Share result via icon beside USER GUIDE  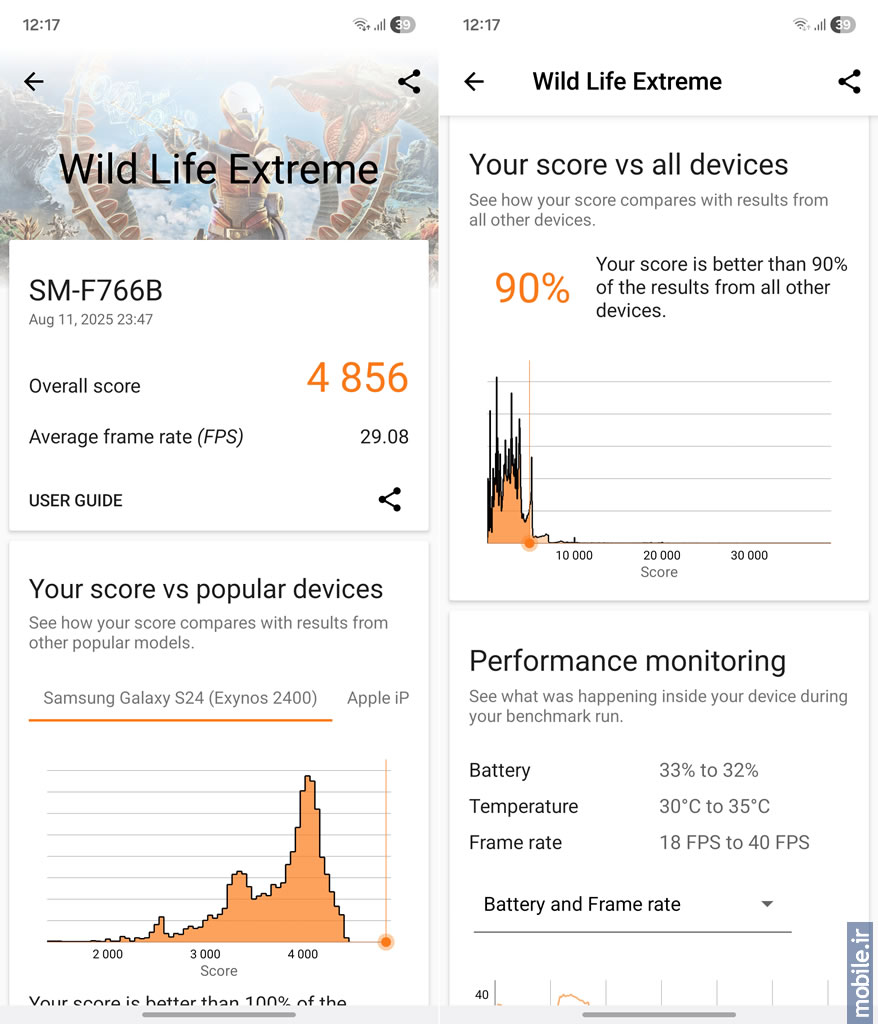click(x=390, y=500)
